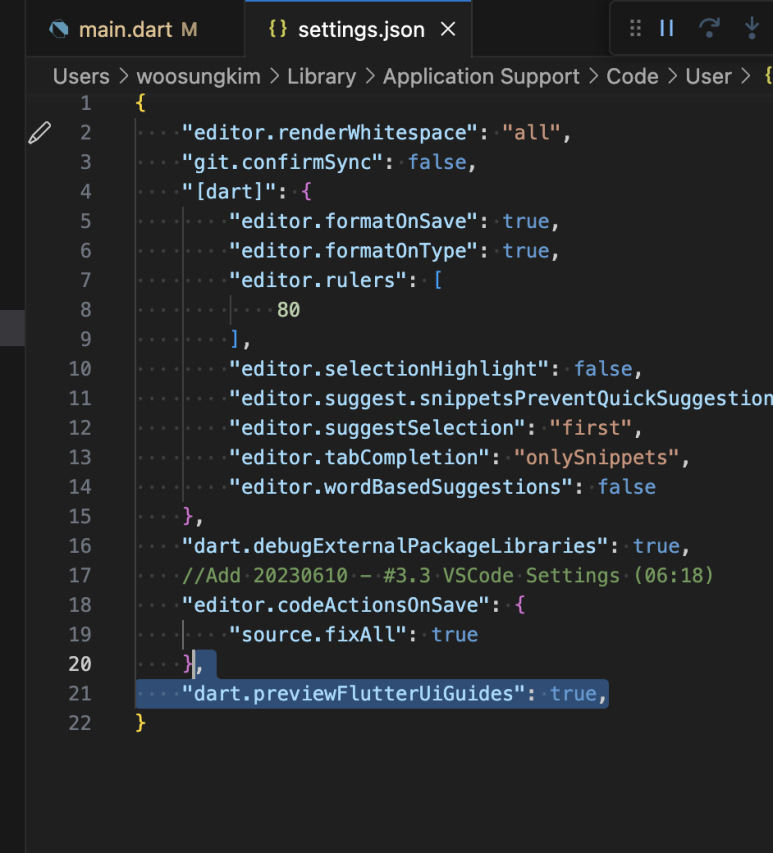This screenshot has height=853, width=773.
Task: Select the settings.json tab
Action: pos(358,29)
